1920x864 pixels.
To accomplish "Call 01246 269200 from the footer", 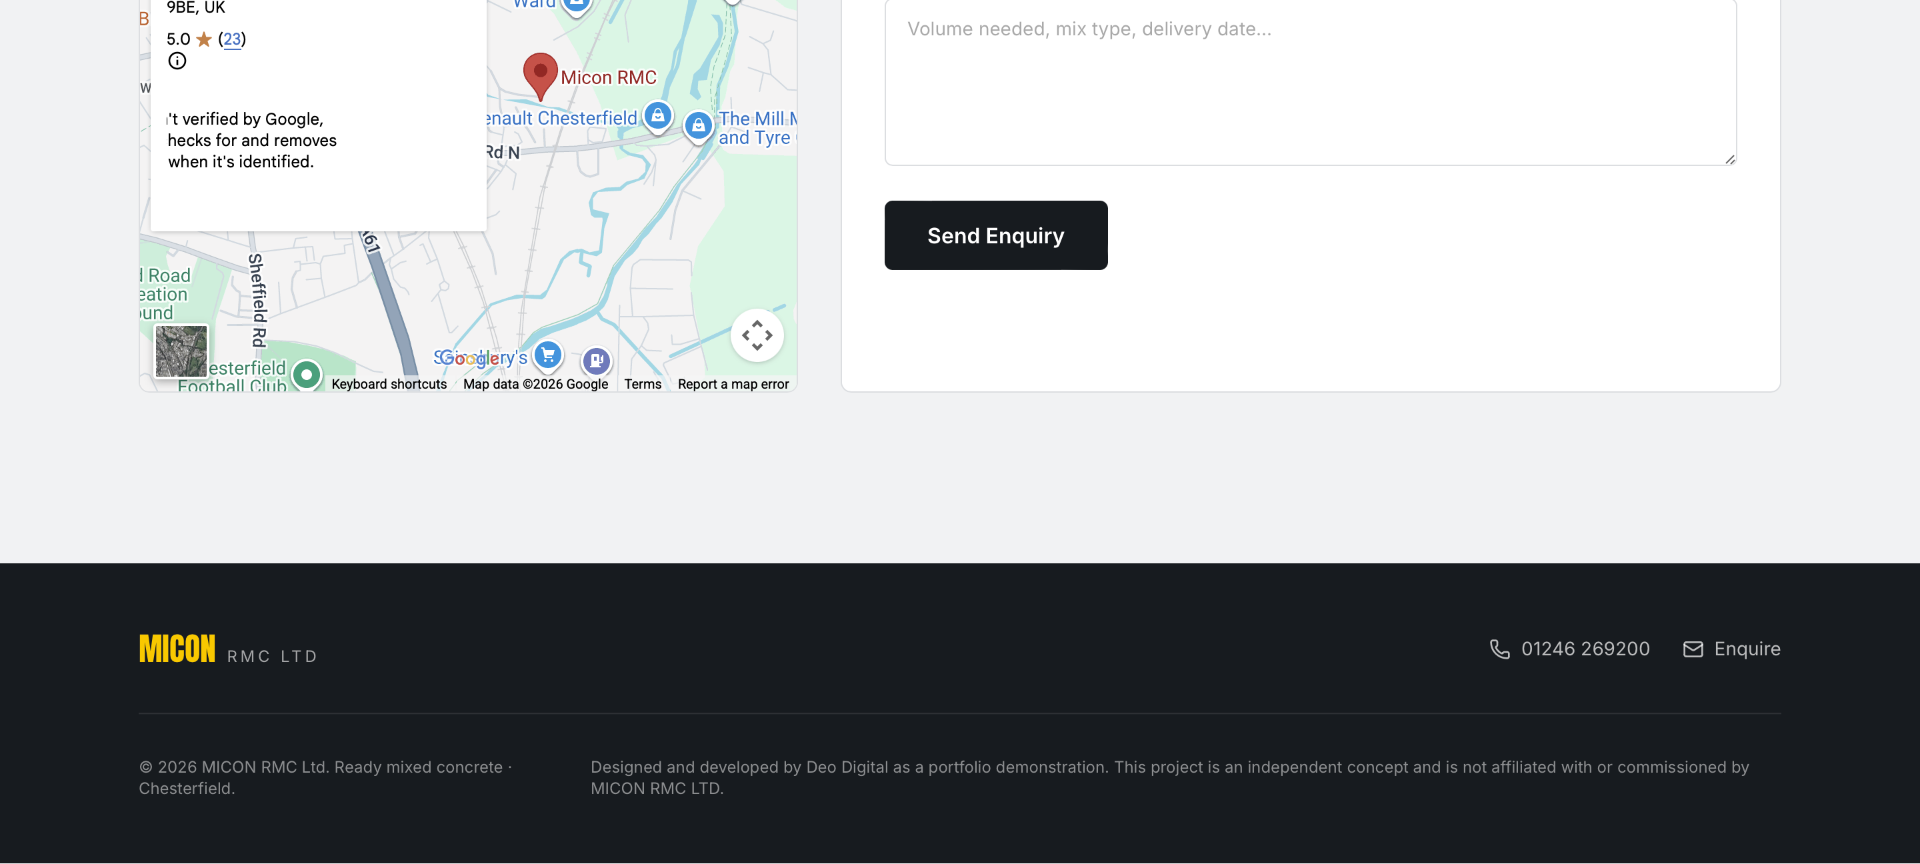I will (x=1585, y=649).
